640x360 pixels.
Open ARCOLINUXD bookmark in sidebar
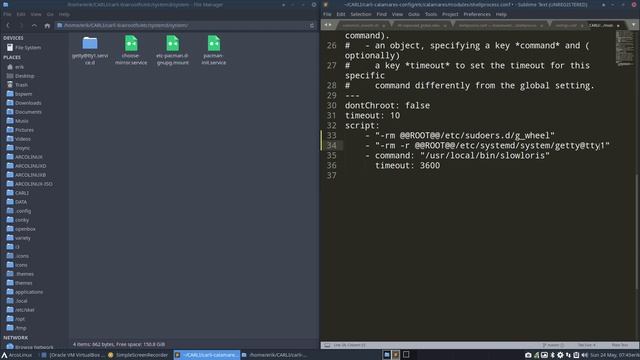[x=26, y=166]
